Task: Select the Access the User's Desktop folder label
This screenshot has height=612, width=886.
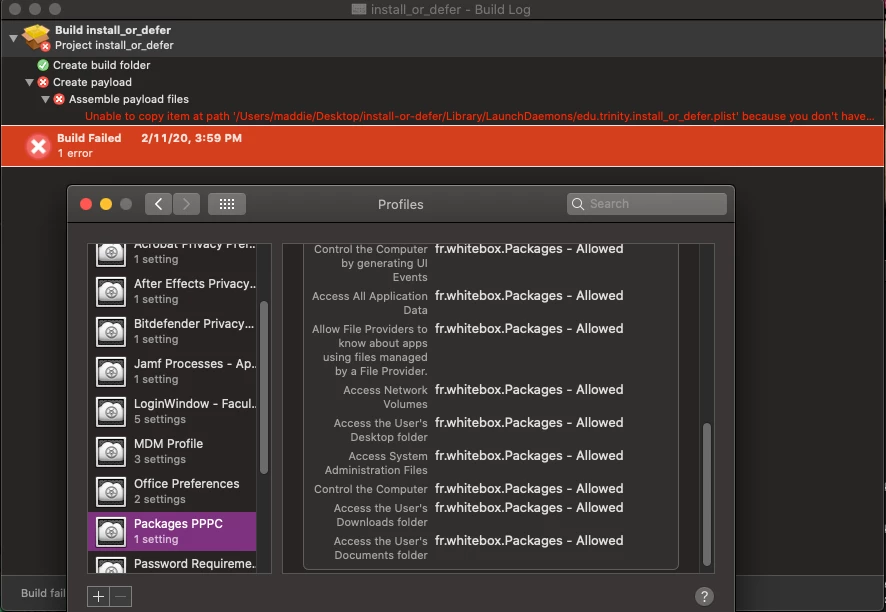Action: click(380, 430)
